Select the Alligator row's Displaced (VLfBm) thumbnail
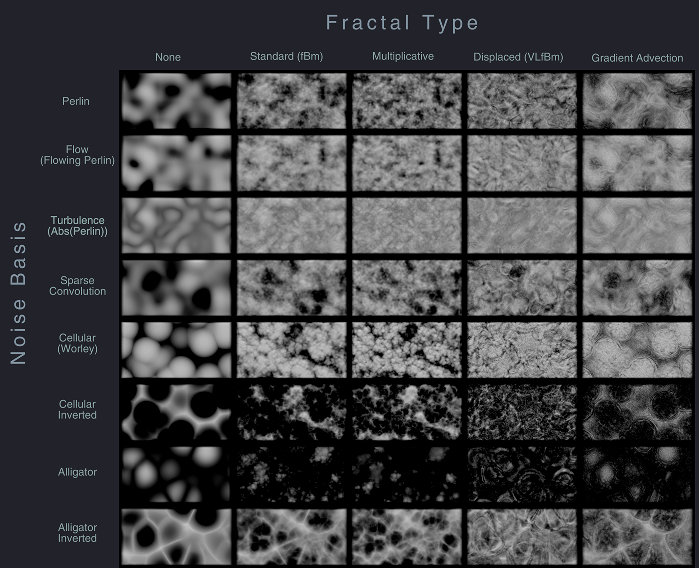 (522, 475)
